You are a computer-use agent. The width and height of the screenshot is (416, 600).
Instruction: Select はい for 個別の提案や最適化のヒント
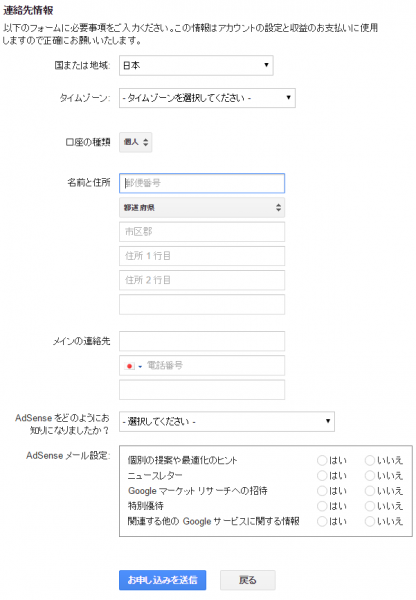point(322,460)
